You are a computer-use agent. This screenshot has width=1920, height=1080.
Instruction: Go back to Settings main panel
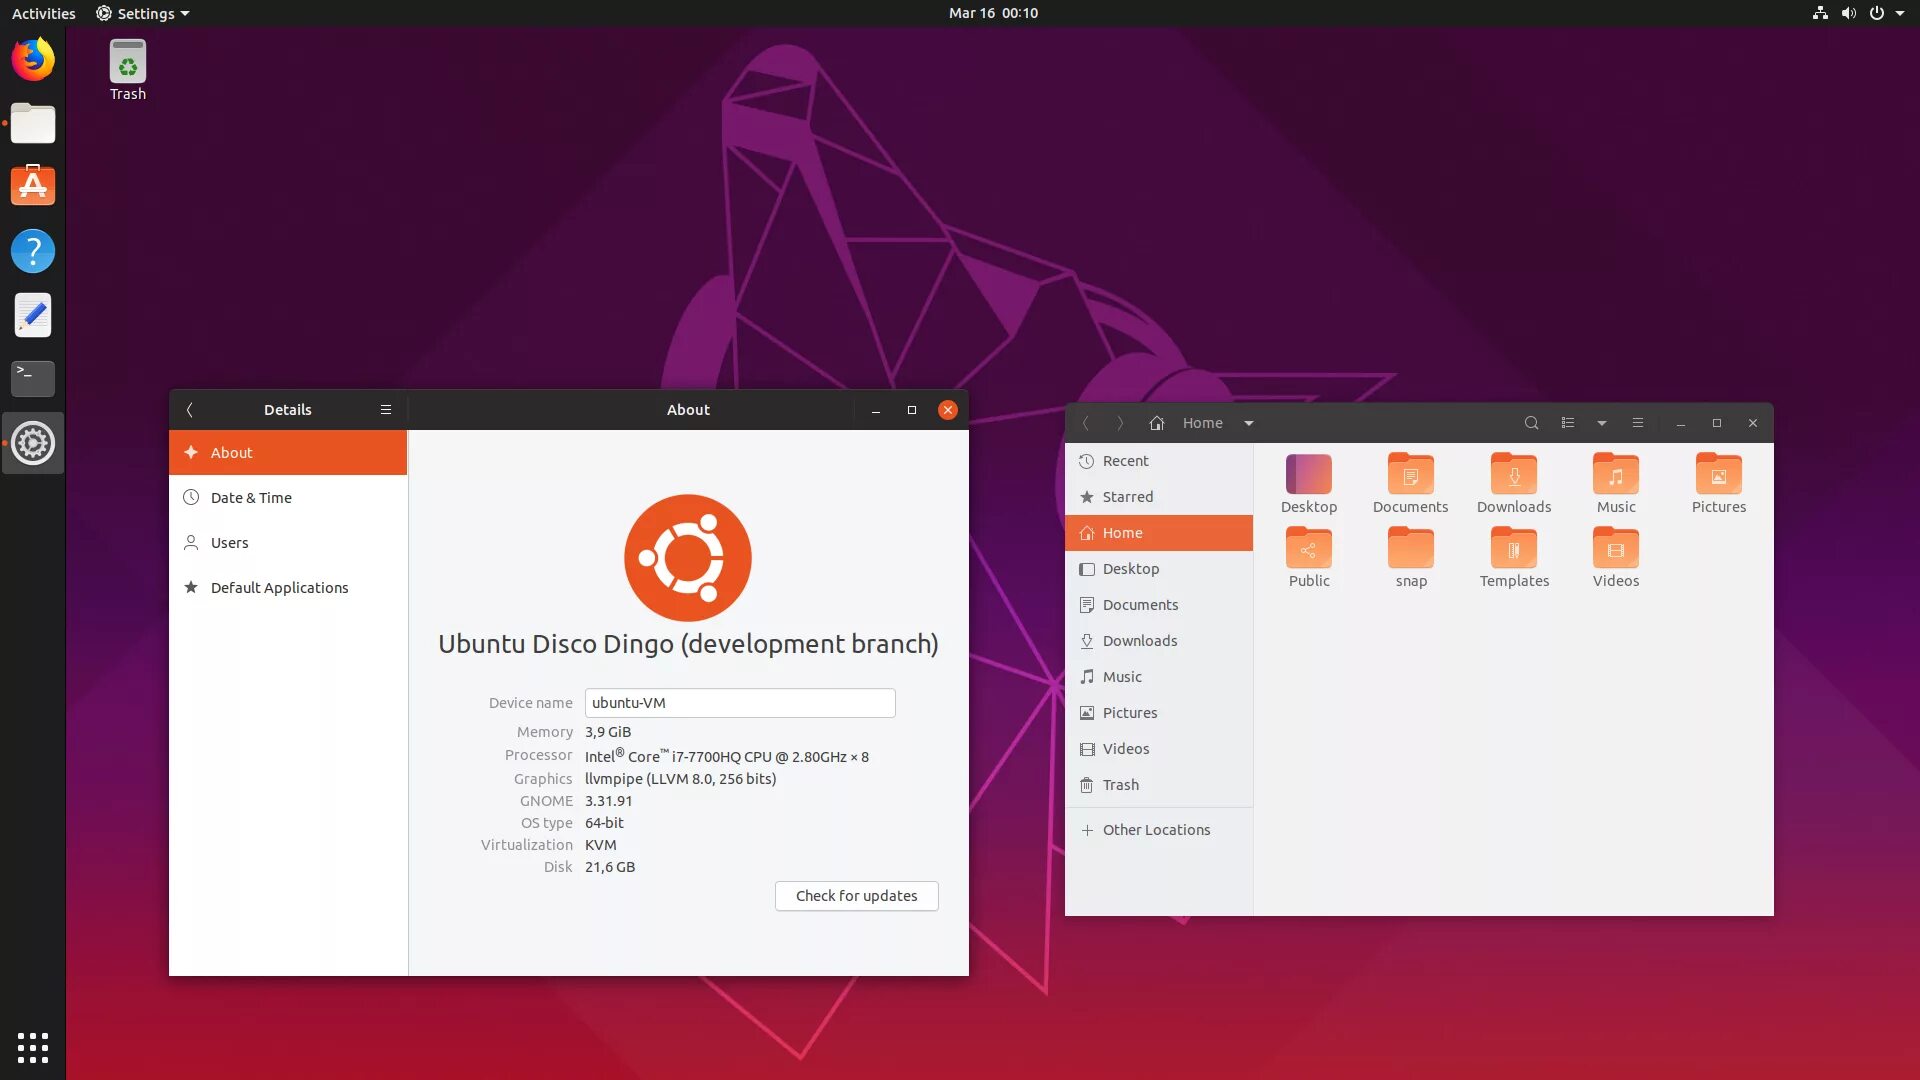pos(189,410)
